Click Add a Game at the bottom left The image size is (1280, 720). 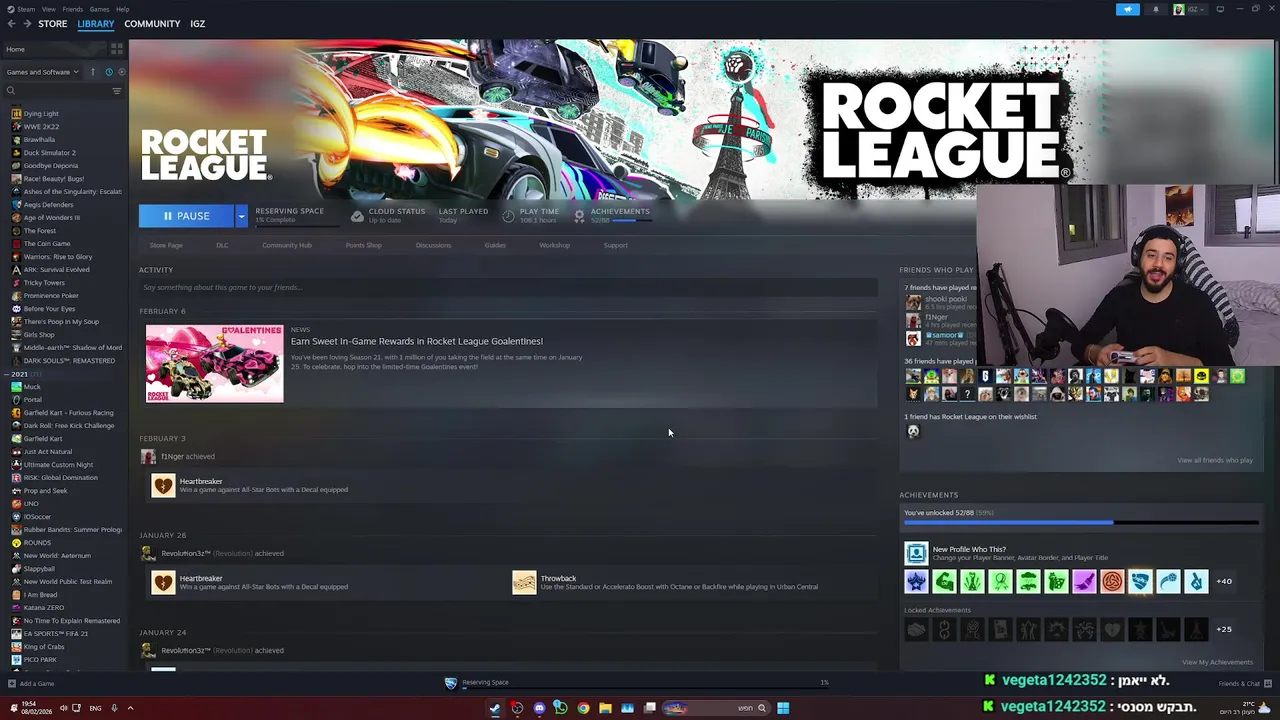point(31,684)
